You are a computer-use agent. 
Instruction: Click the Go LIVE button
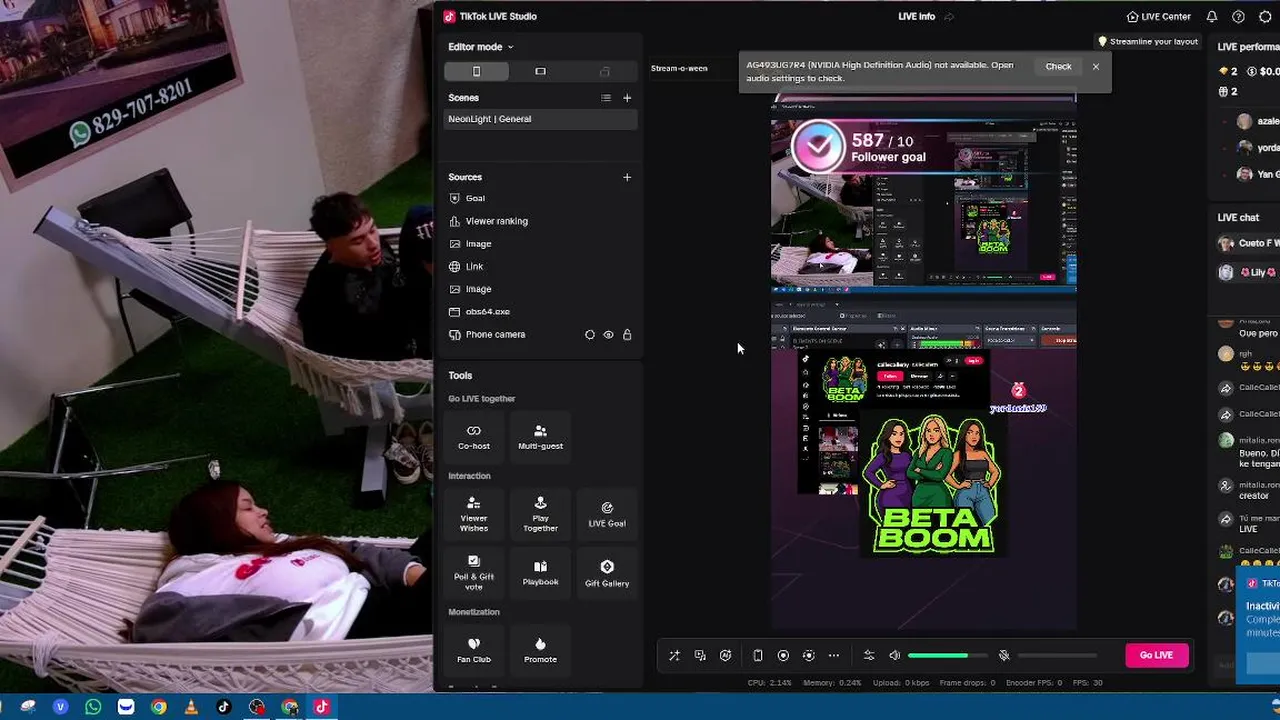pos(1156,655)
